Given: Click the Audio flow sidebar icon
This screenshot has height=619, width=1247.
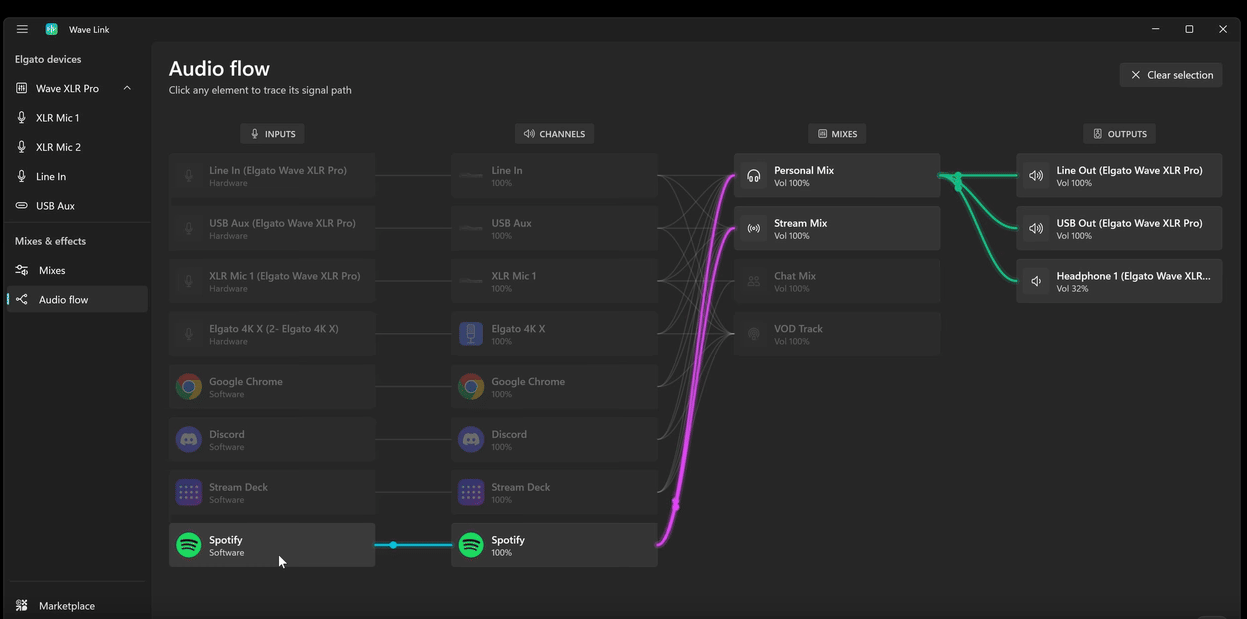Looking at the screenshot, I should click(x=22, y=299).
